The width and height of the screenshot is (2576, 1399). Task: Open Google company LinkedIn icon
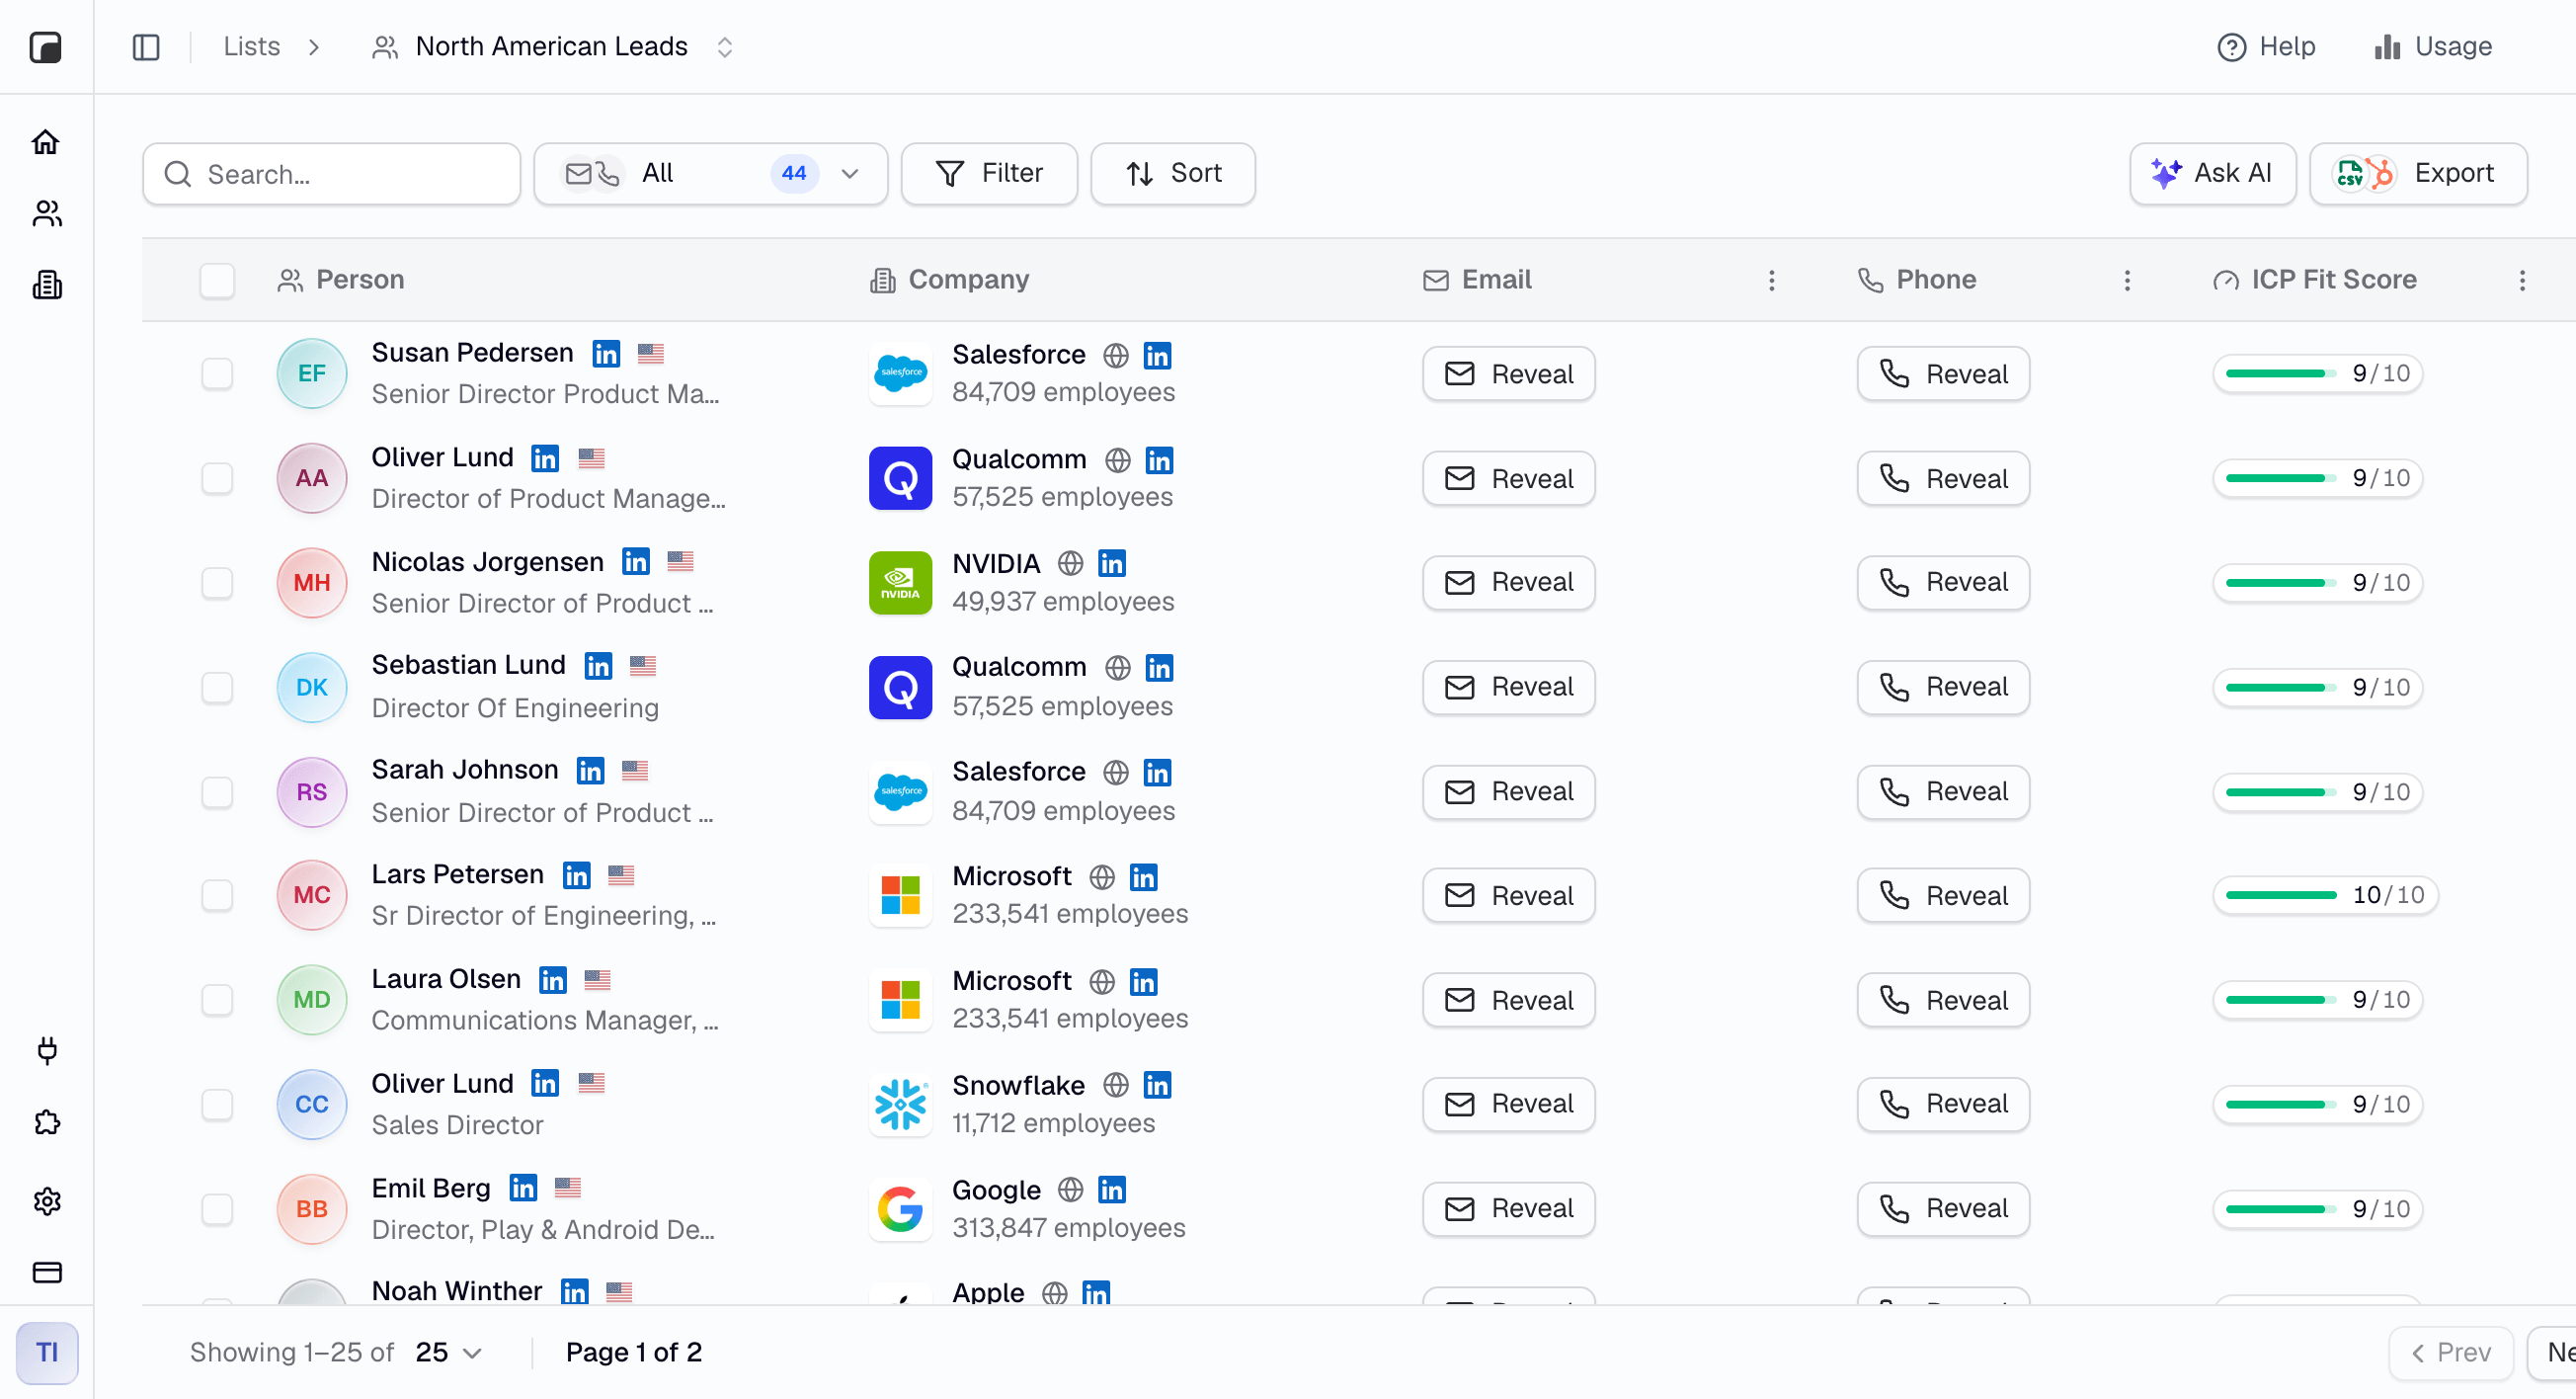pyautogui.click(x=1112, y=1189)
